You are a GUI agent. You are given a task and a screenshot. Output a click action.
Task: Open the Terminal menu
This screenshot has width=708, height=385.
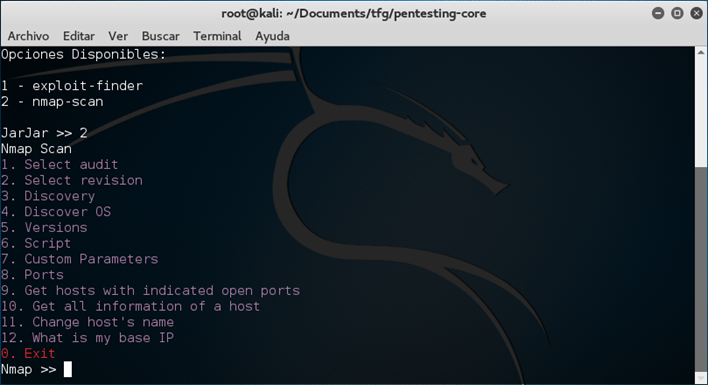(x=217, y=36)
